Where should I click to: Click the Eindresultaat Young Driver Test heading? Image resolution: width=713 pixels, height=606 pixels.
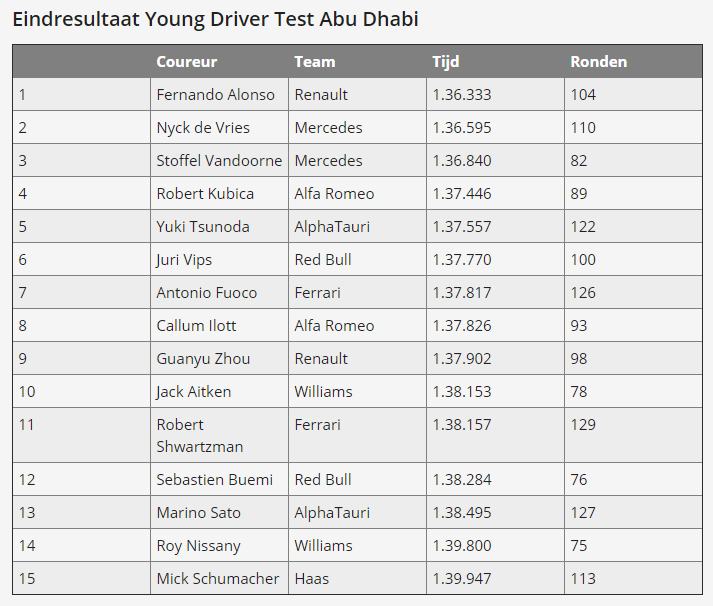pos(215,20)
